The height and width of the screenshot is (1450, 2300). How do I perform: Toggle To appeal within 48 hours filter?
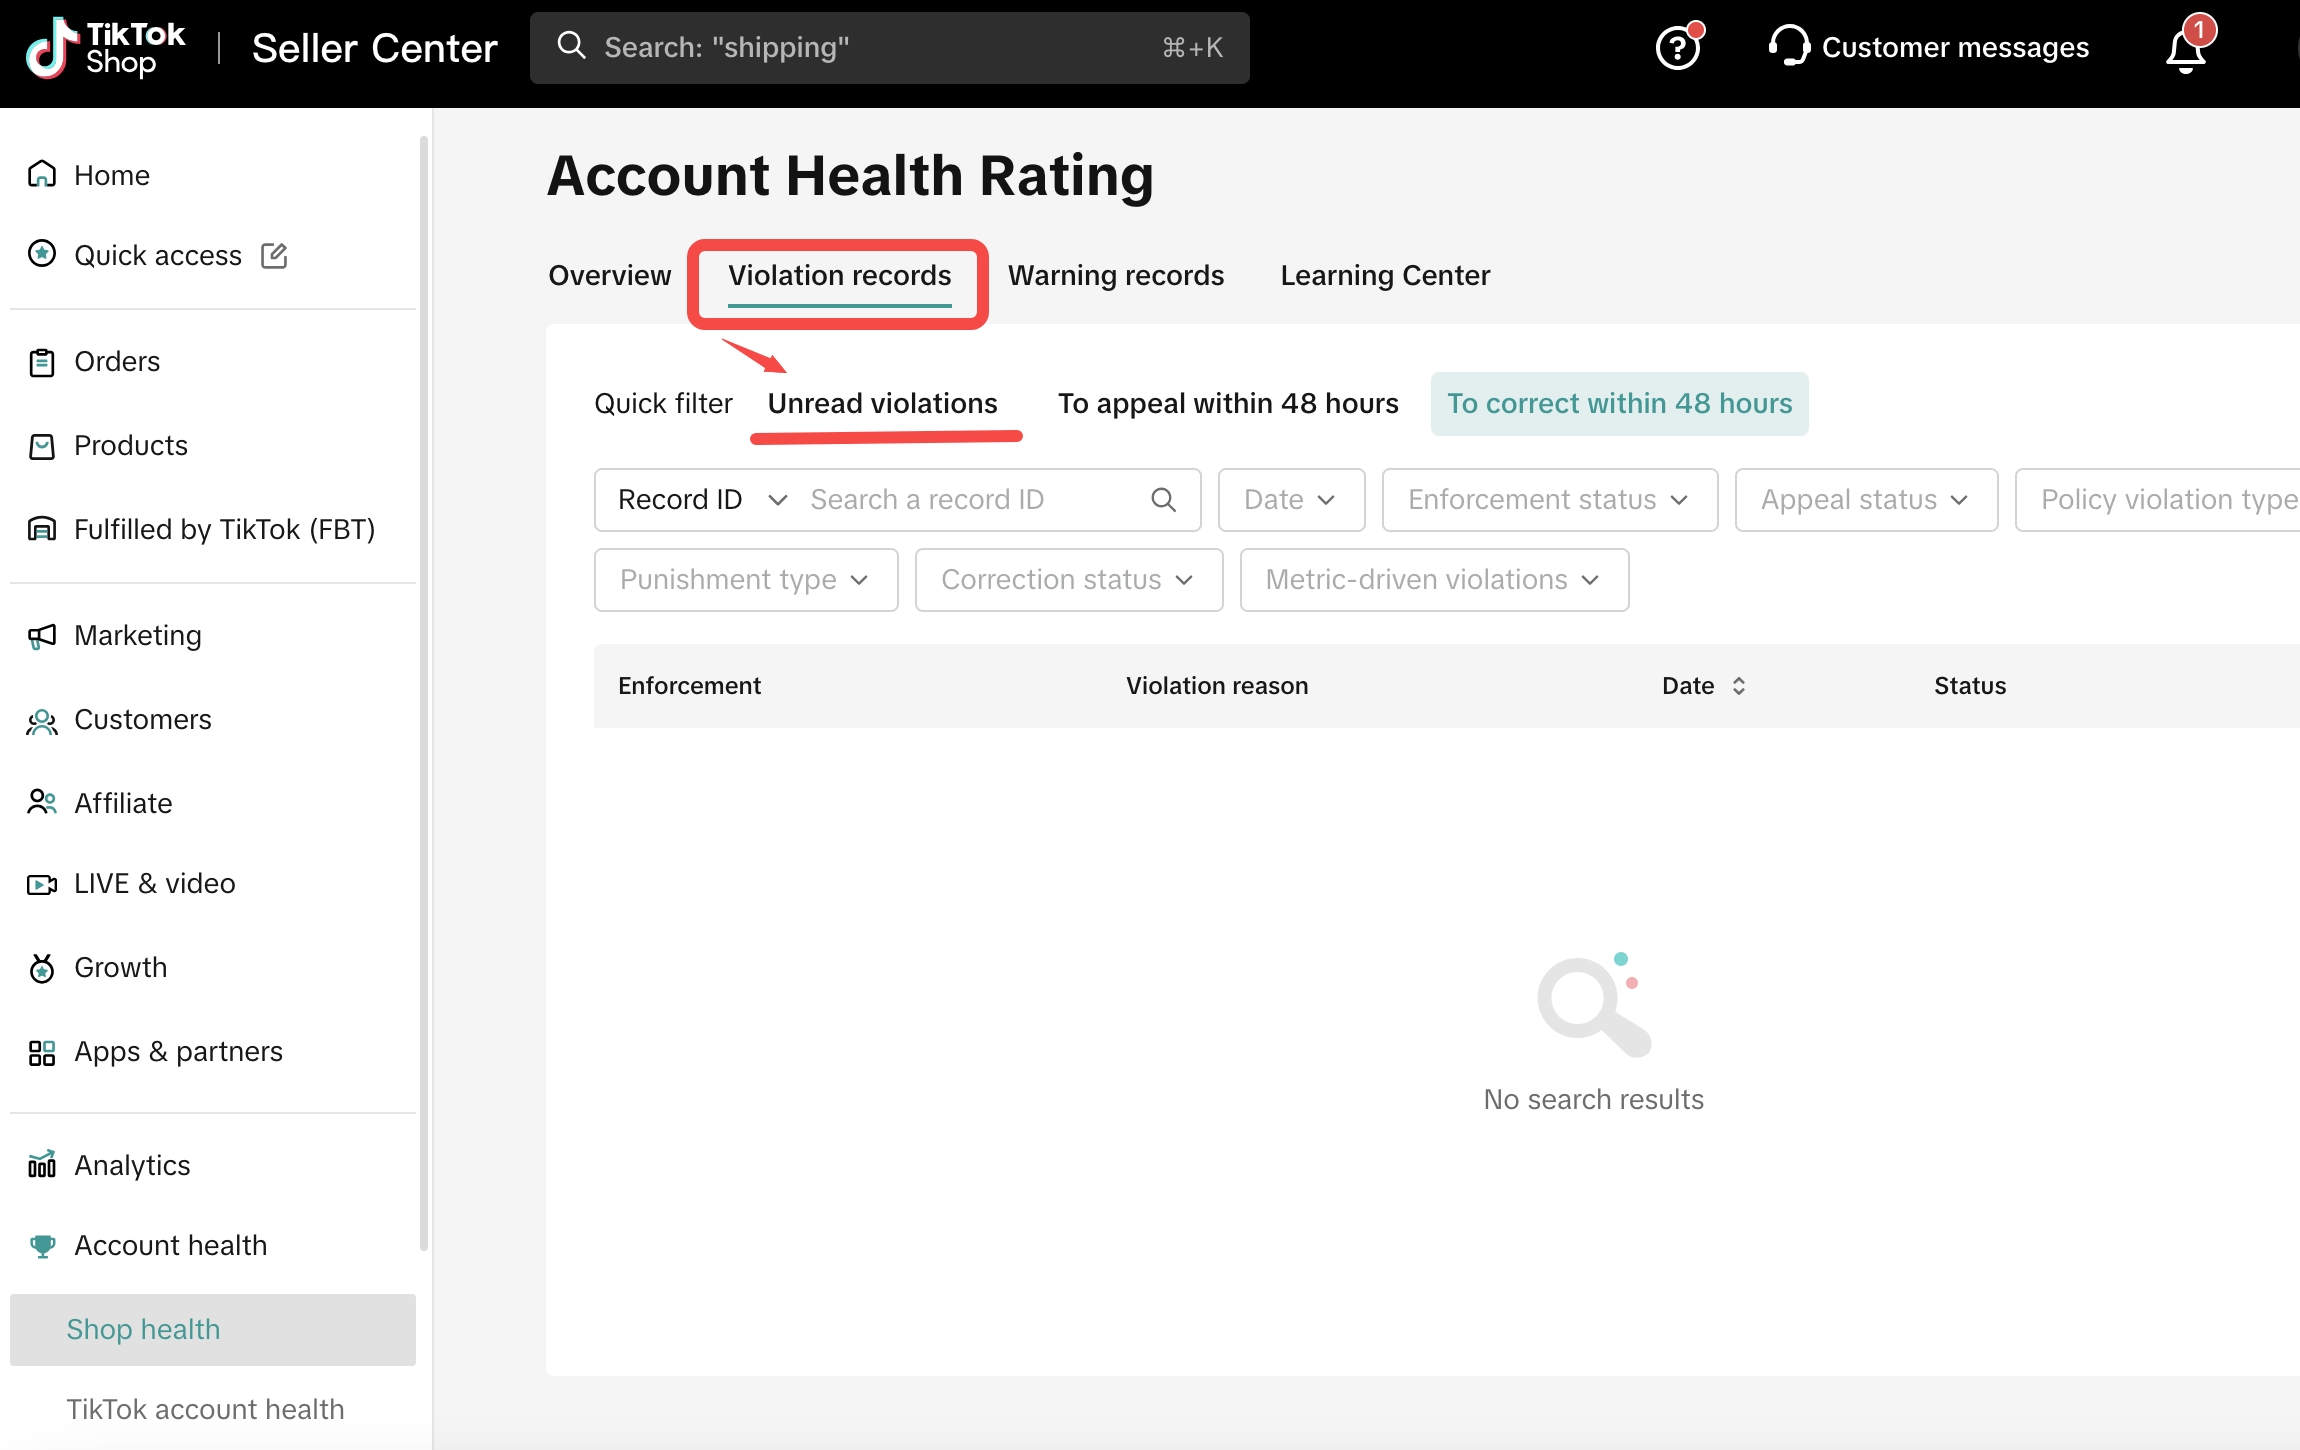[x=1228, y=404]
